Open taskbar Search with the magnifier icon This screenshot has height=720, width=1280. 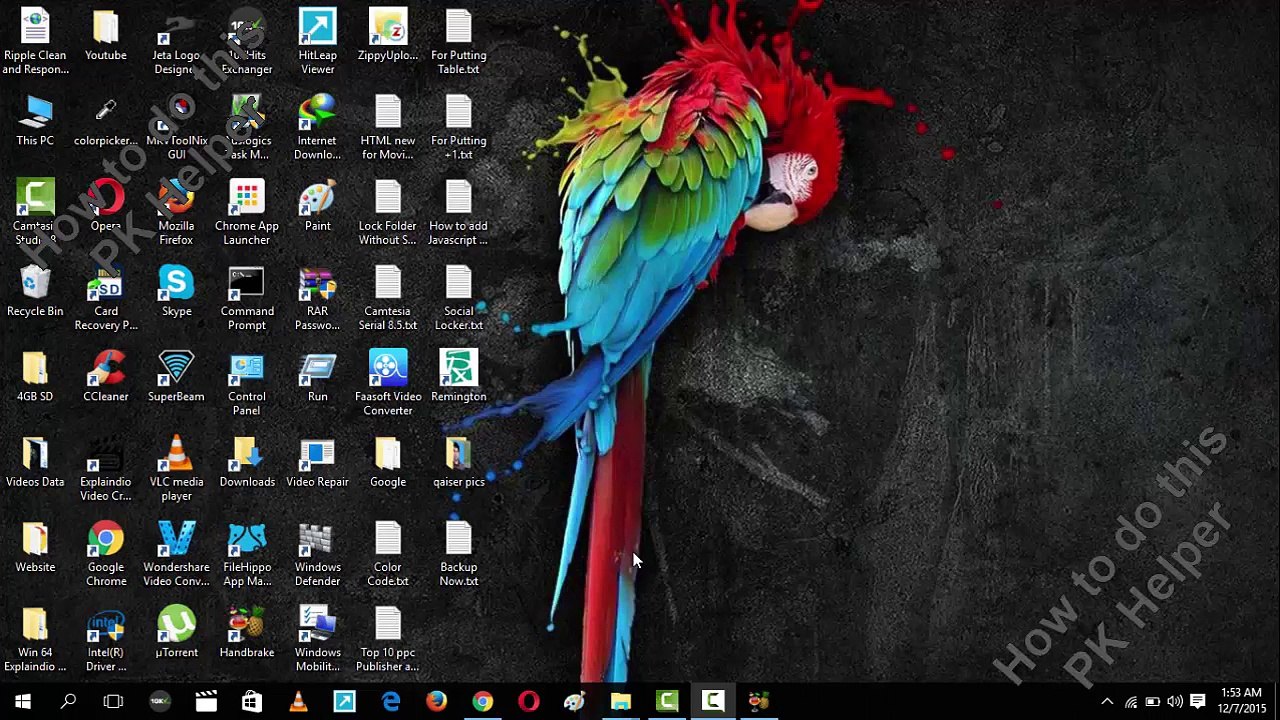tap(68, 701)
